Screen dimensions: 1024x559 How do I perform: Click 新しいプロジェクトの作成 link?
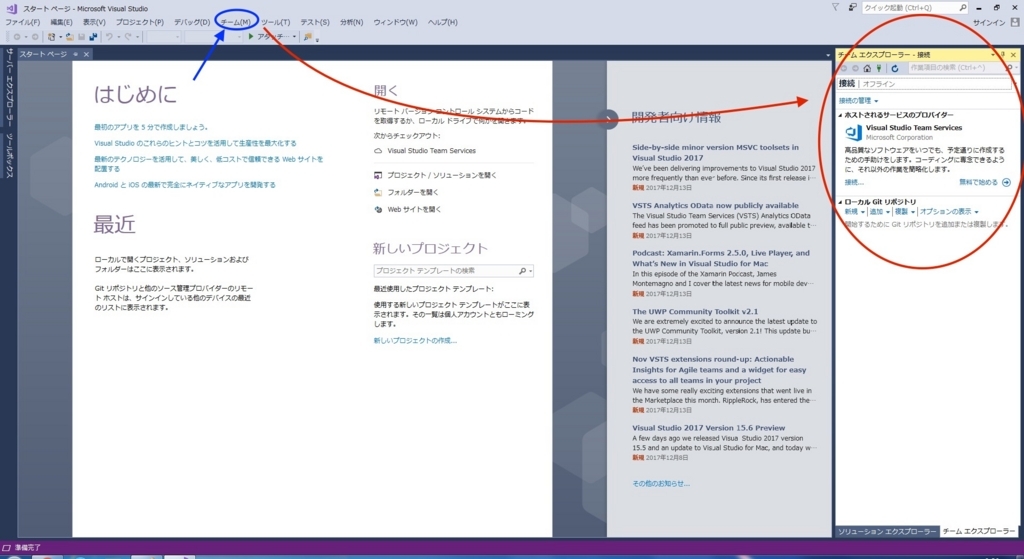(415, 341)
